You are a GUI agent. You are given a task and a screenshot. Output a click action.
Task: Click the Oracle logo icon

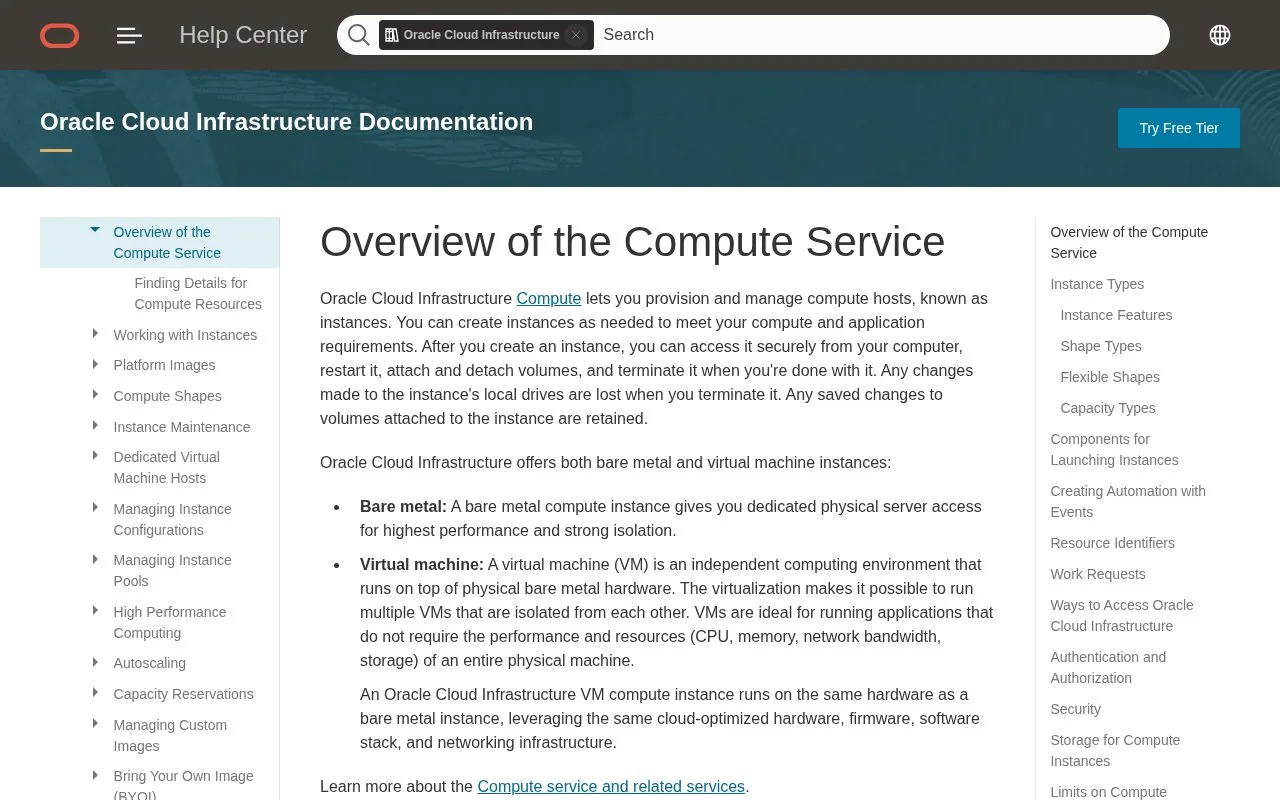coord(60,35)
